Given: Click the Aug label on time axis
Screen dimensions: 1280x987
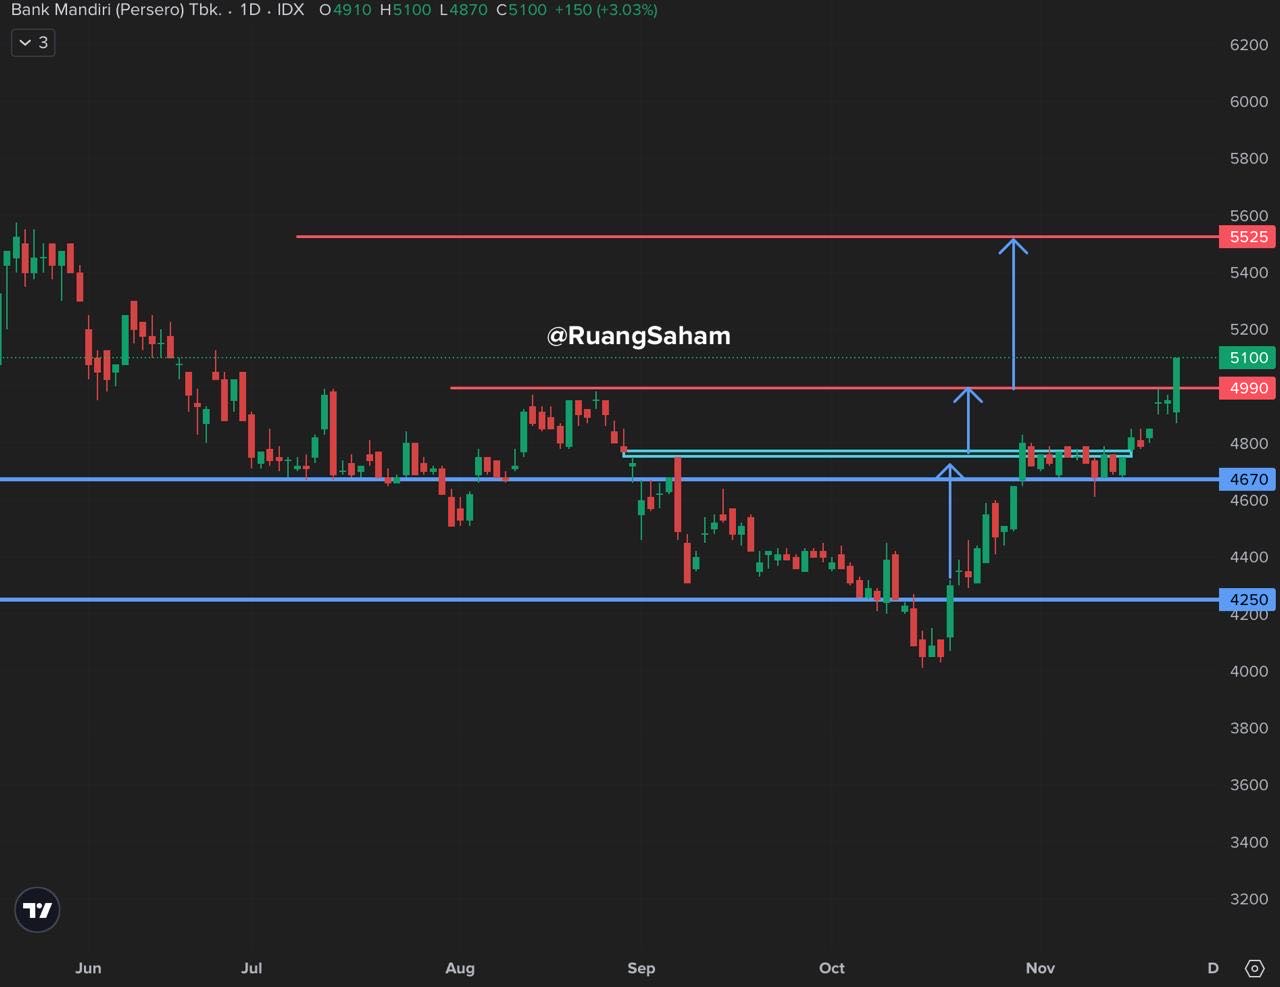Looking at the screenshot, I should pyautogui.click(x=460, y=968).
